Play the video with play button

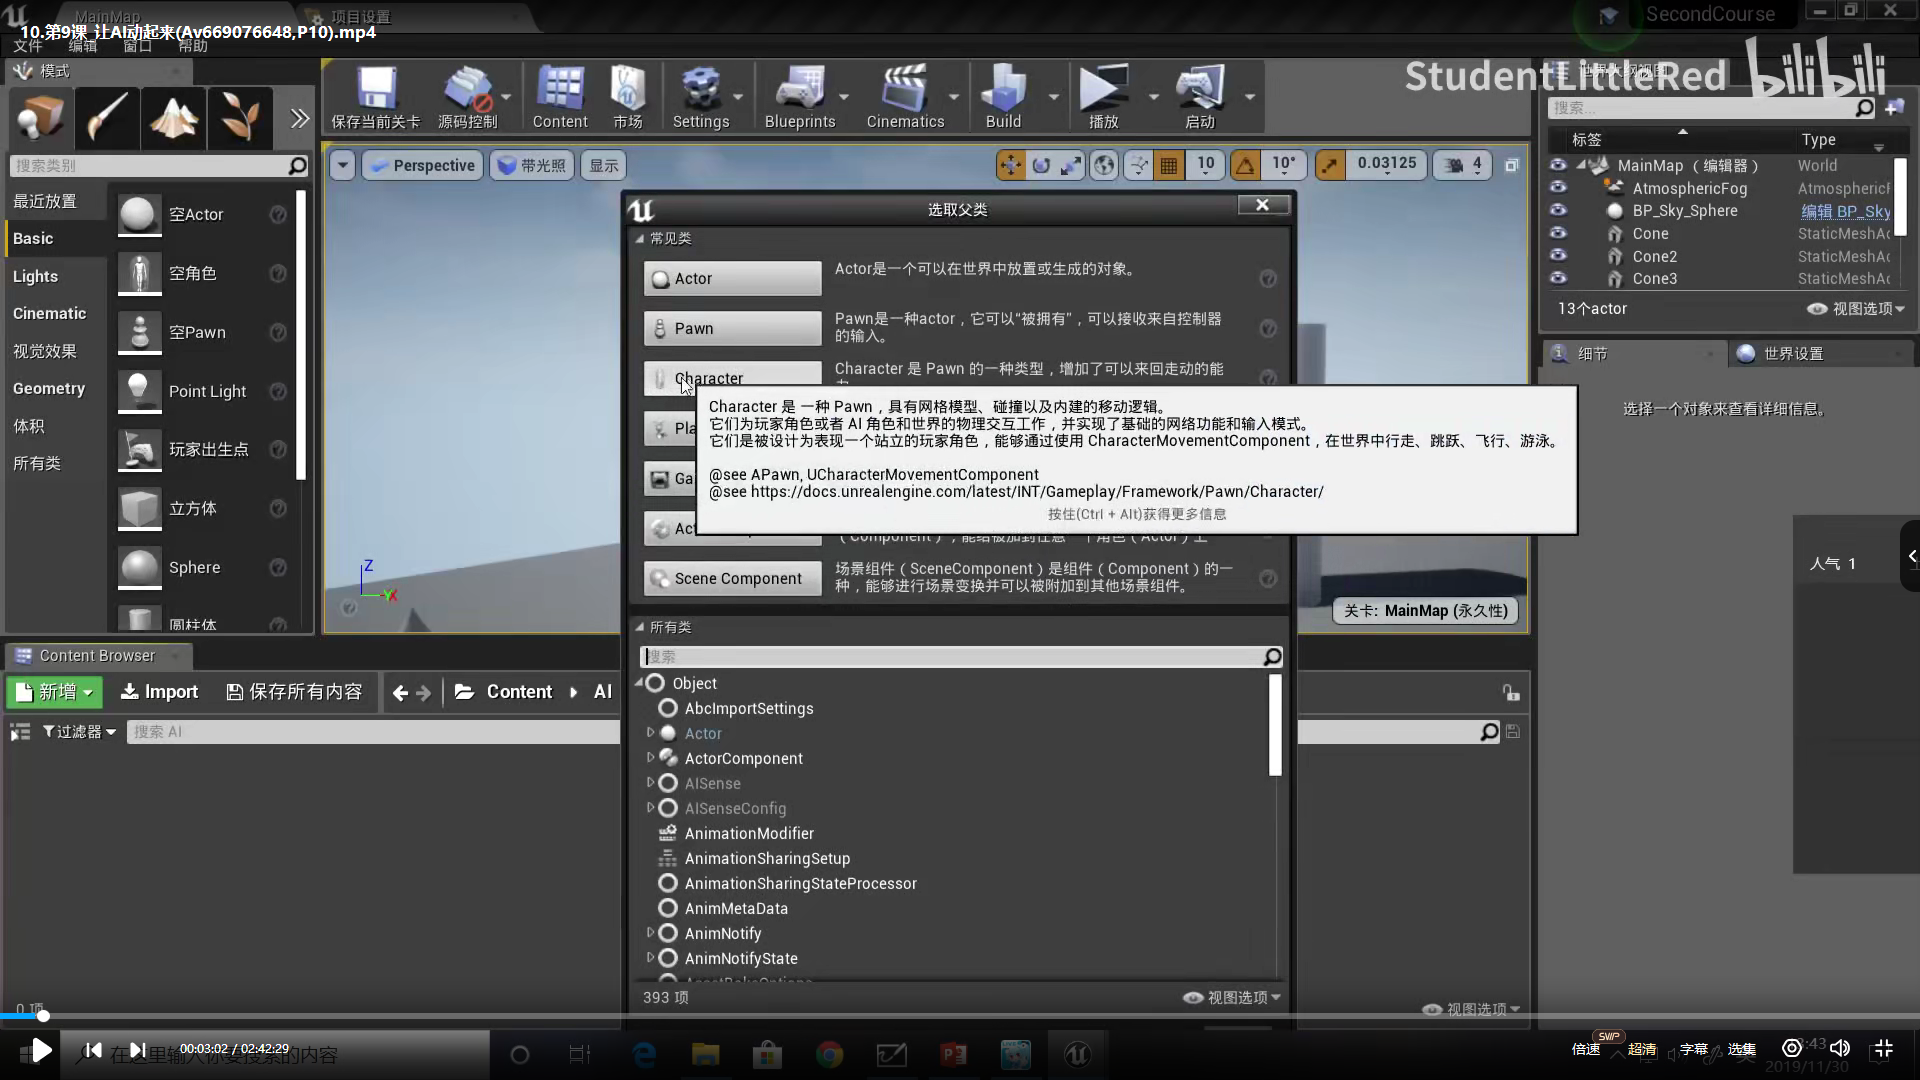(41, 1050)
